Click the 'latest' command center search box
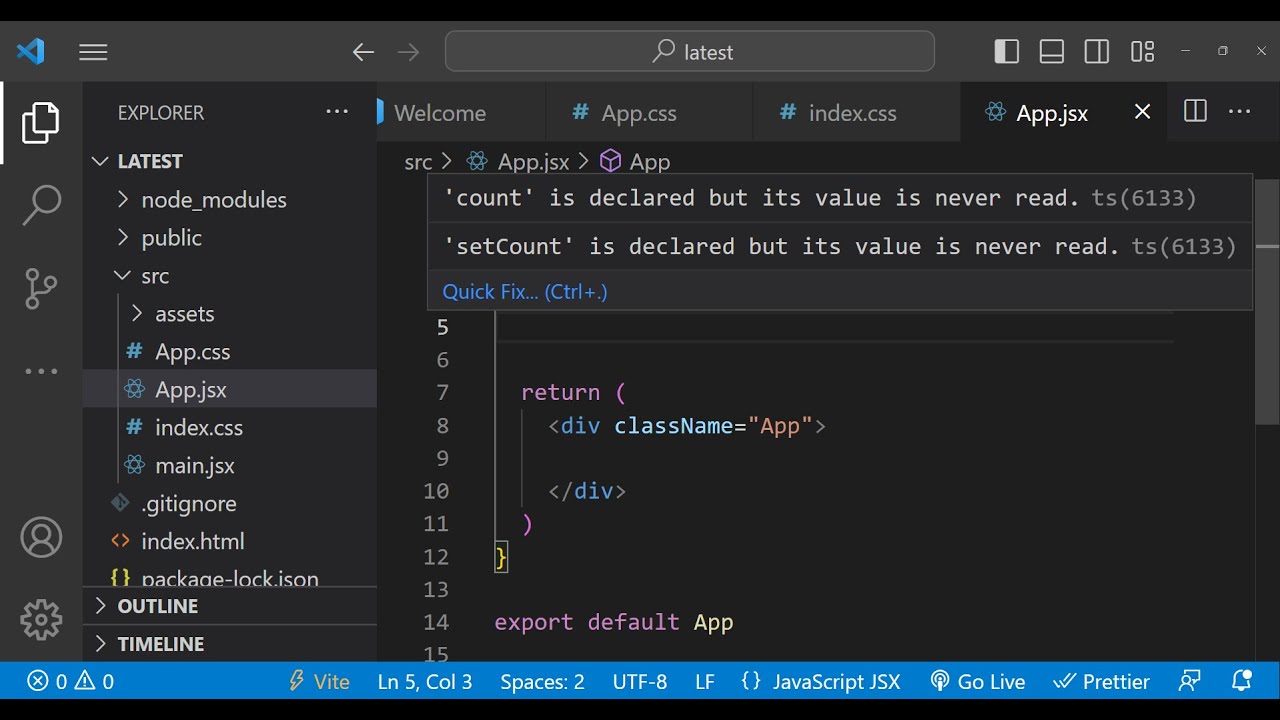 [690, 52]
